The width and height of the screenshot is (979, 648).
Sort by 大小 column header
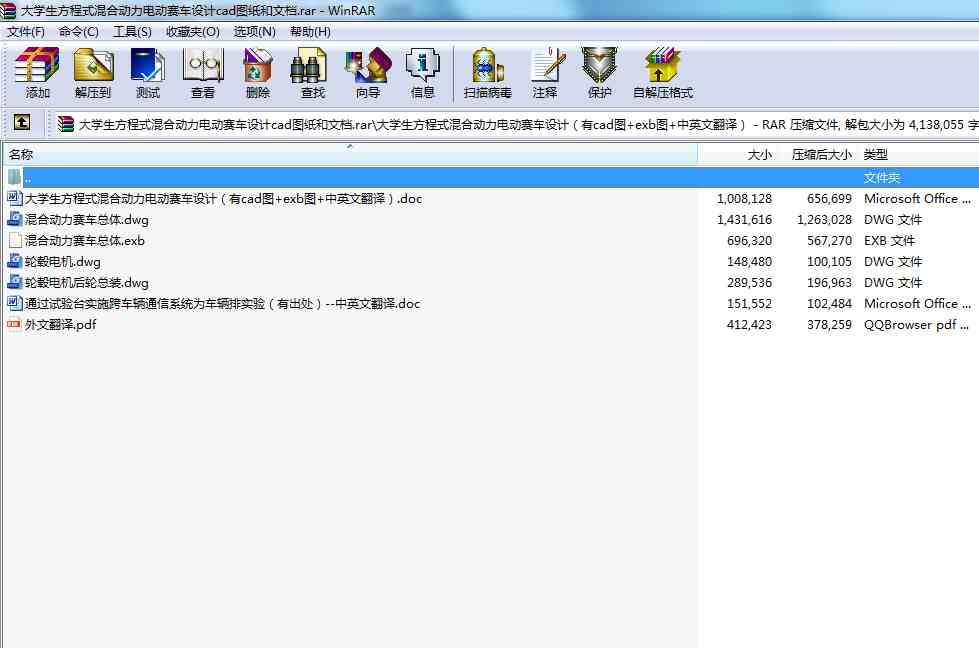coord(759,155)
